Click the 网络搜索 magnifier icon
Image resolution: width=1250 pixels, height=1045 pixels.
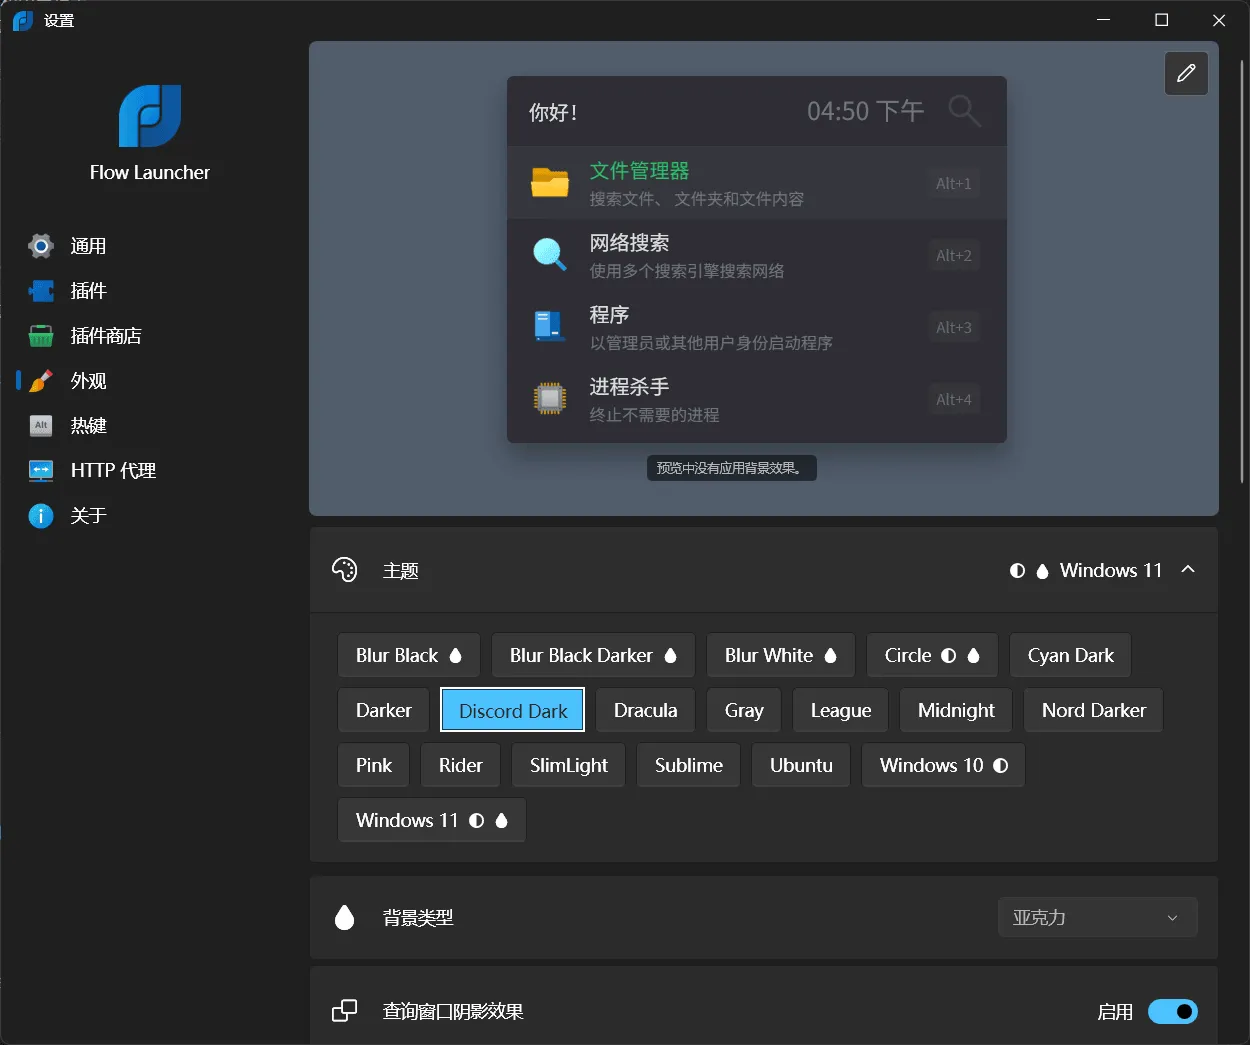(x=550, y=255)
